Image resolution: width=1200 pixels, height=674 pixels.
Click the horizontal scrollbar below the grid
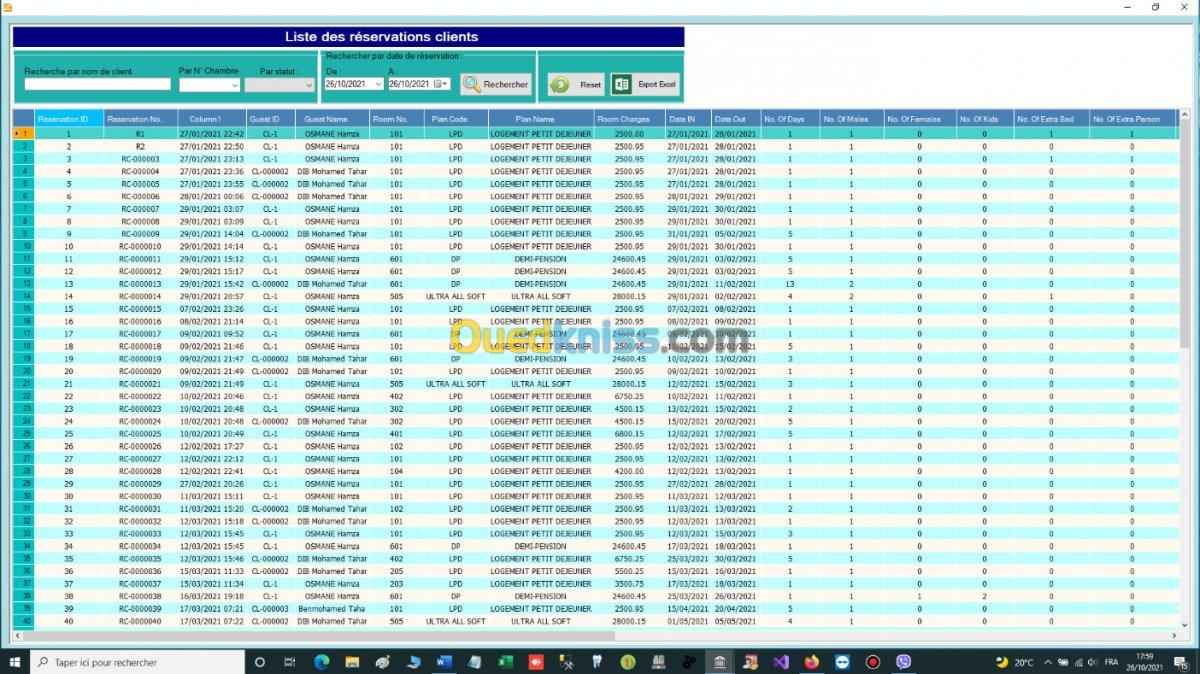594,635
